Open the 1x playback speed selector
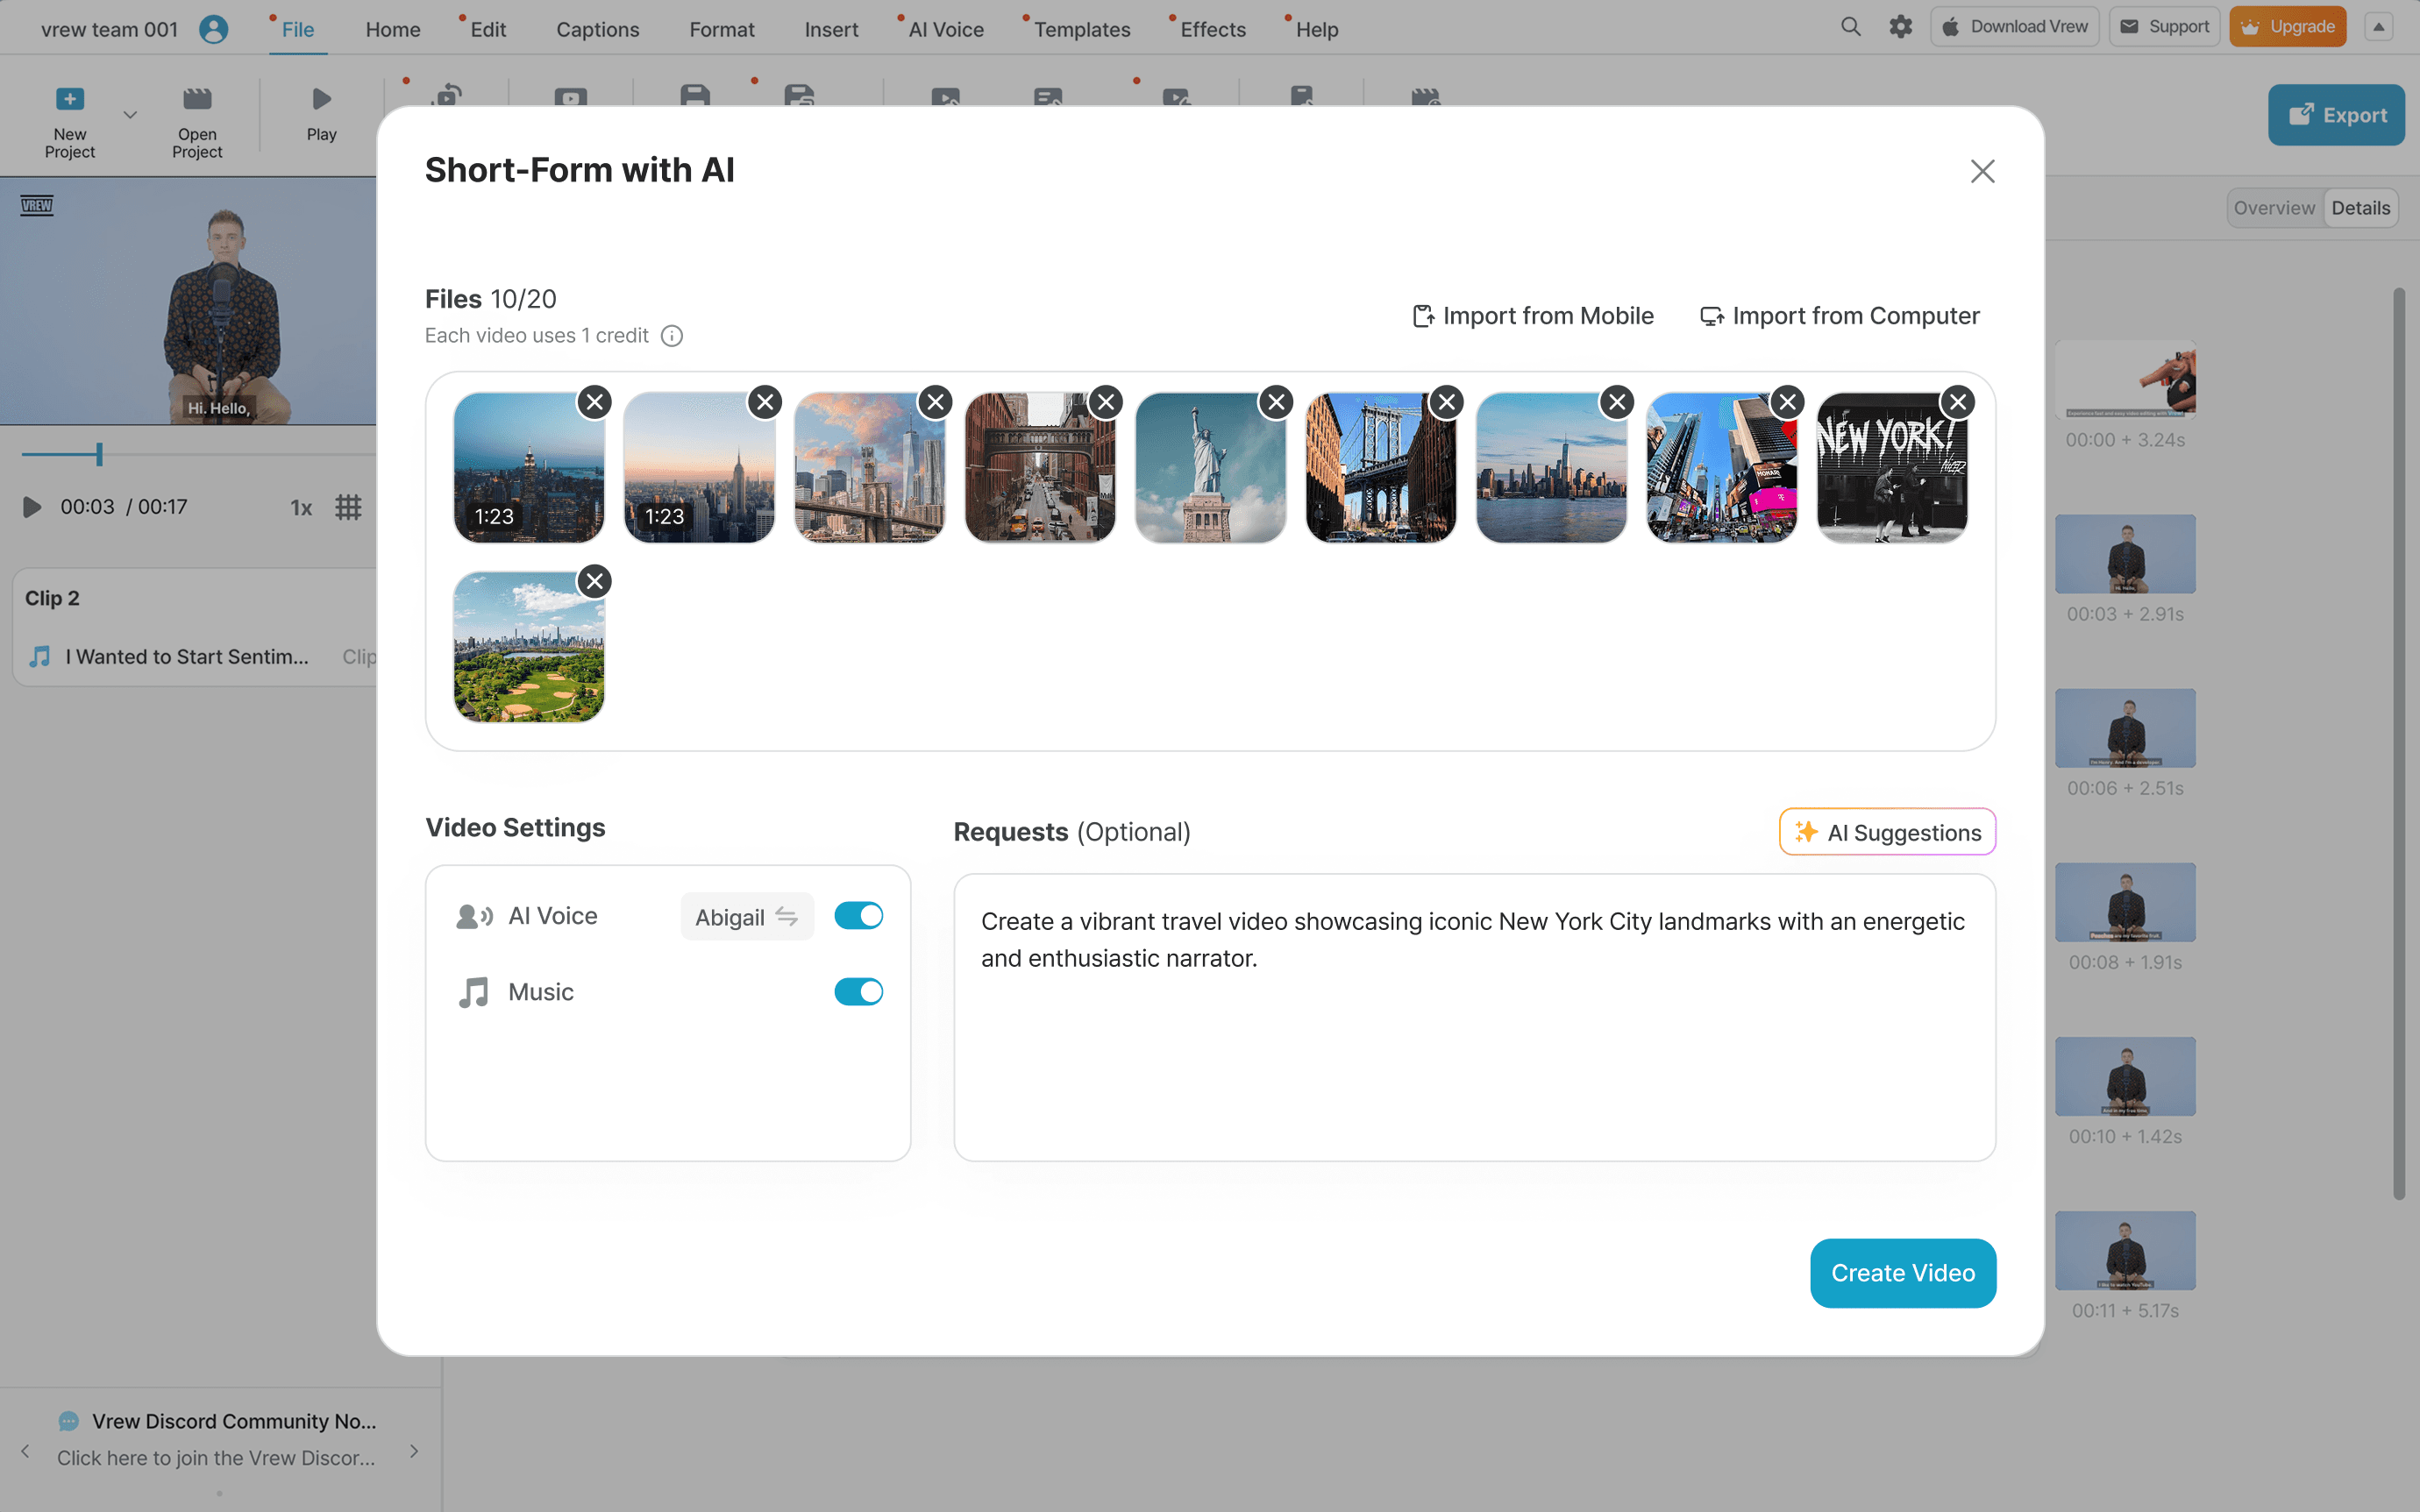Screen dimensions: 2420x1512 click(301, 508)
